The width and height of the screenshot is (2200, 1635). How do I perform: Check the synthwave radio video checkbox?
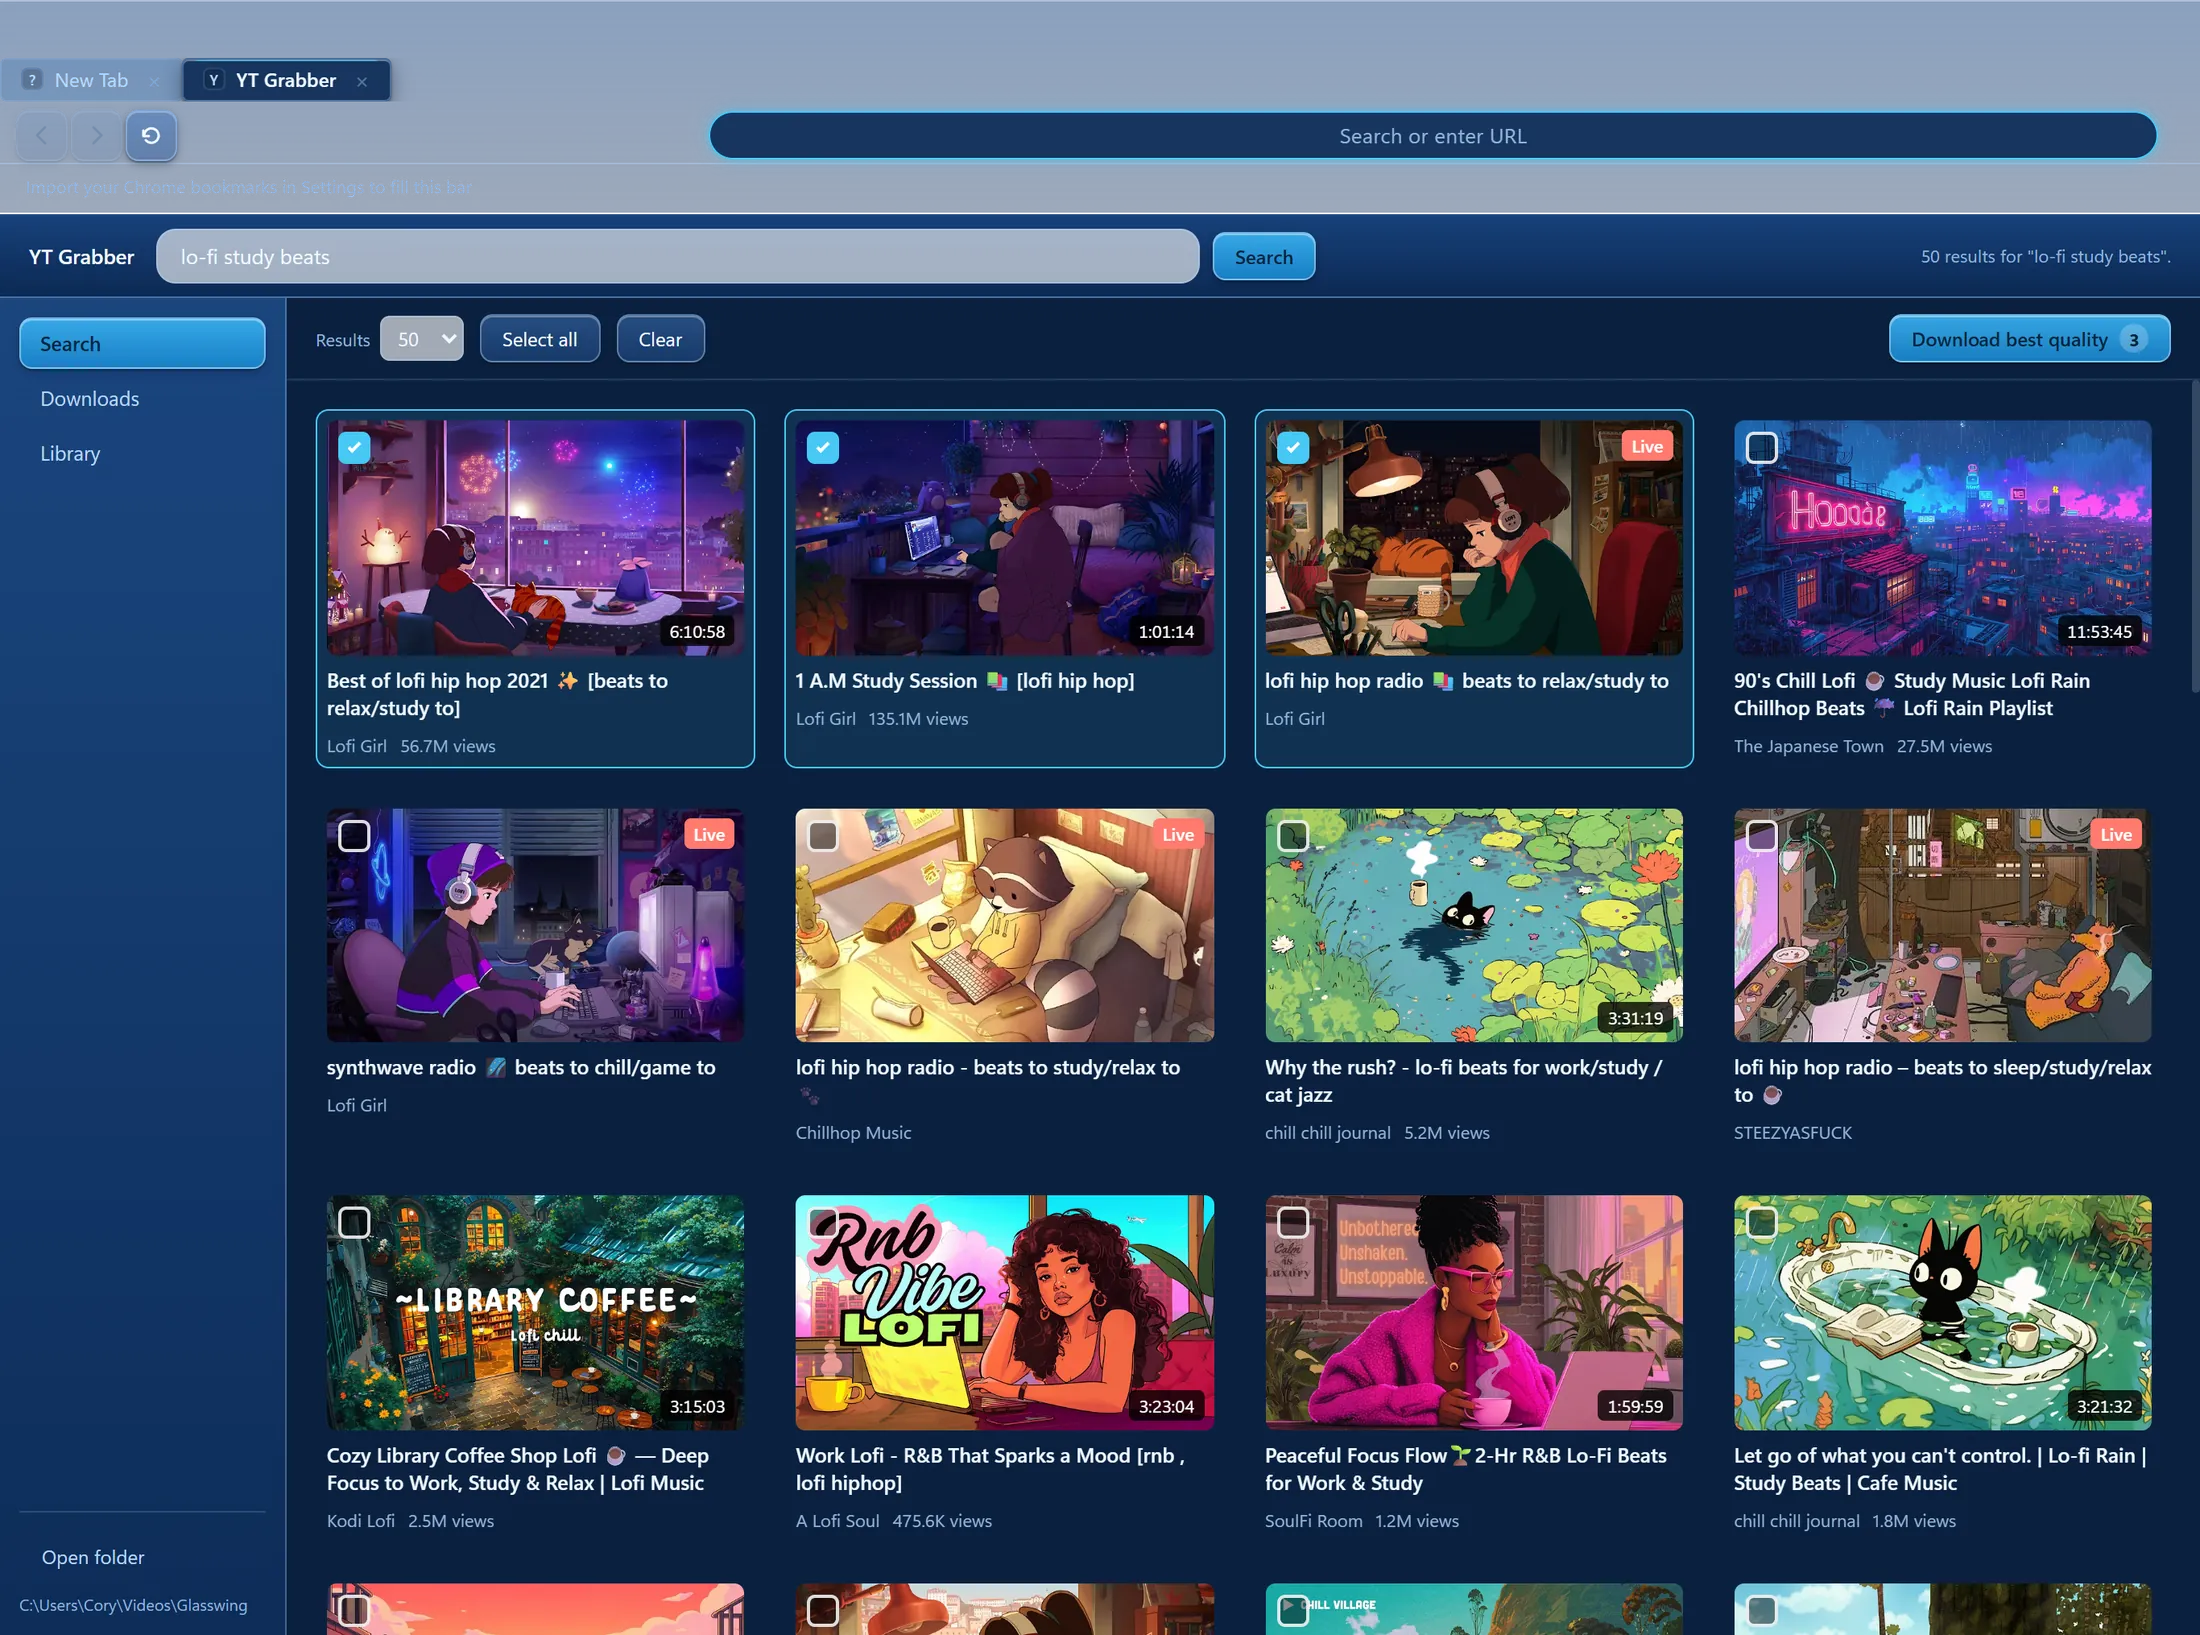pos(354,835)
